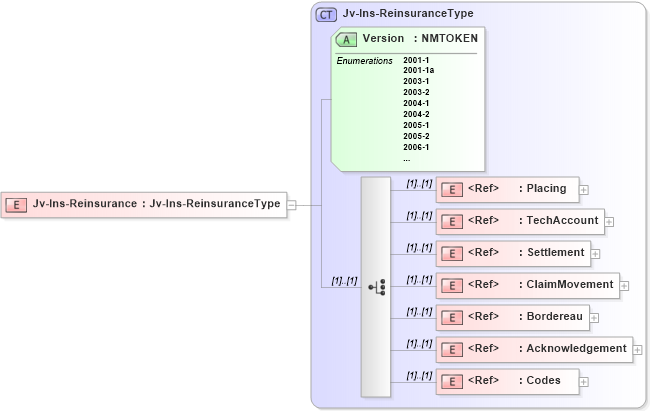
Task: Click the E icon on the Placing reference
Action: click(x=452, y=190)
